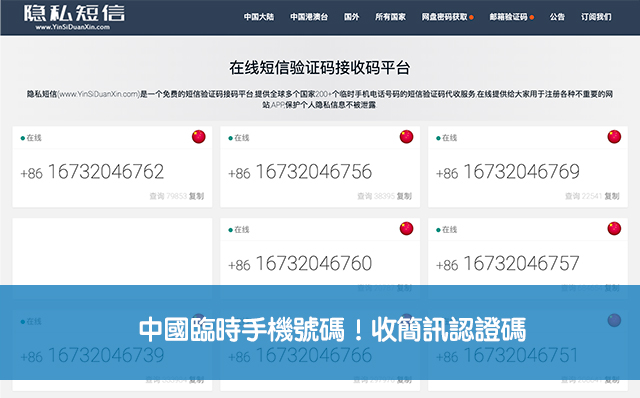The height and width of the screenshot is (398, 640).
Task: Open number +86 16732046757
Action: 508,264
